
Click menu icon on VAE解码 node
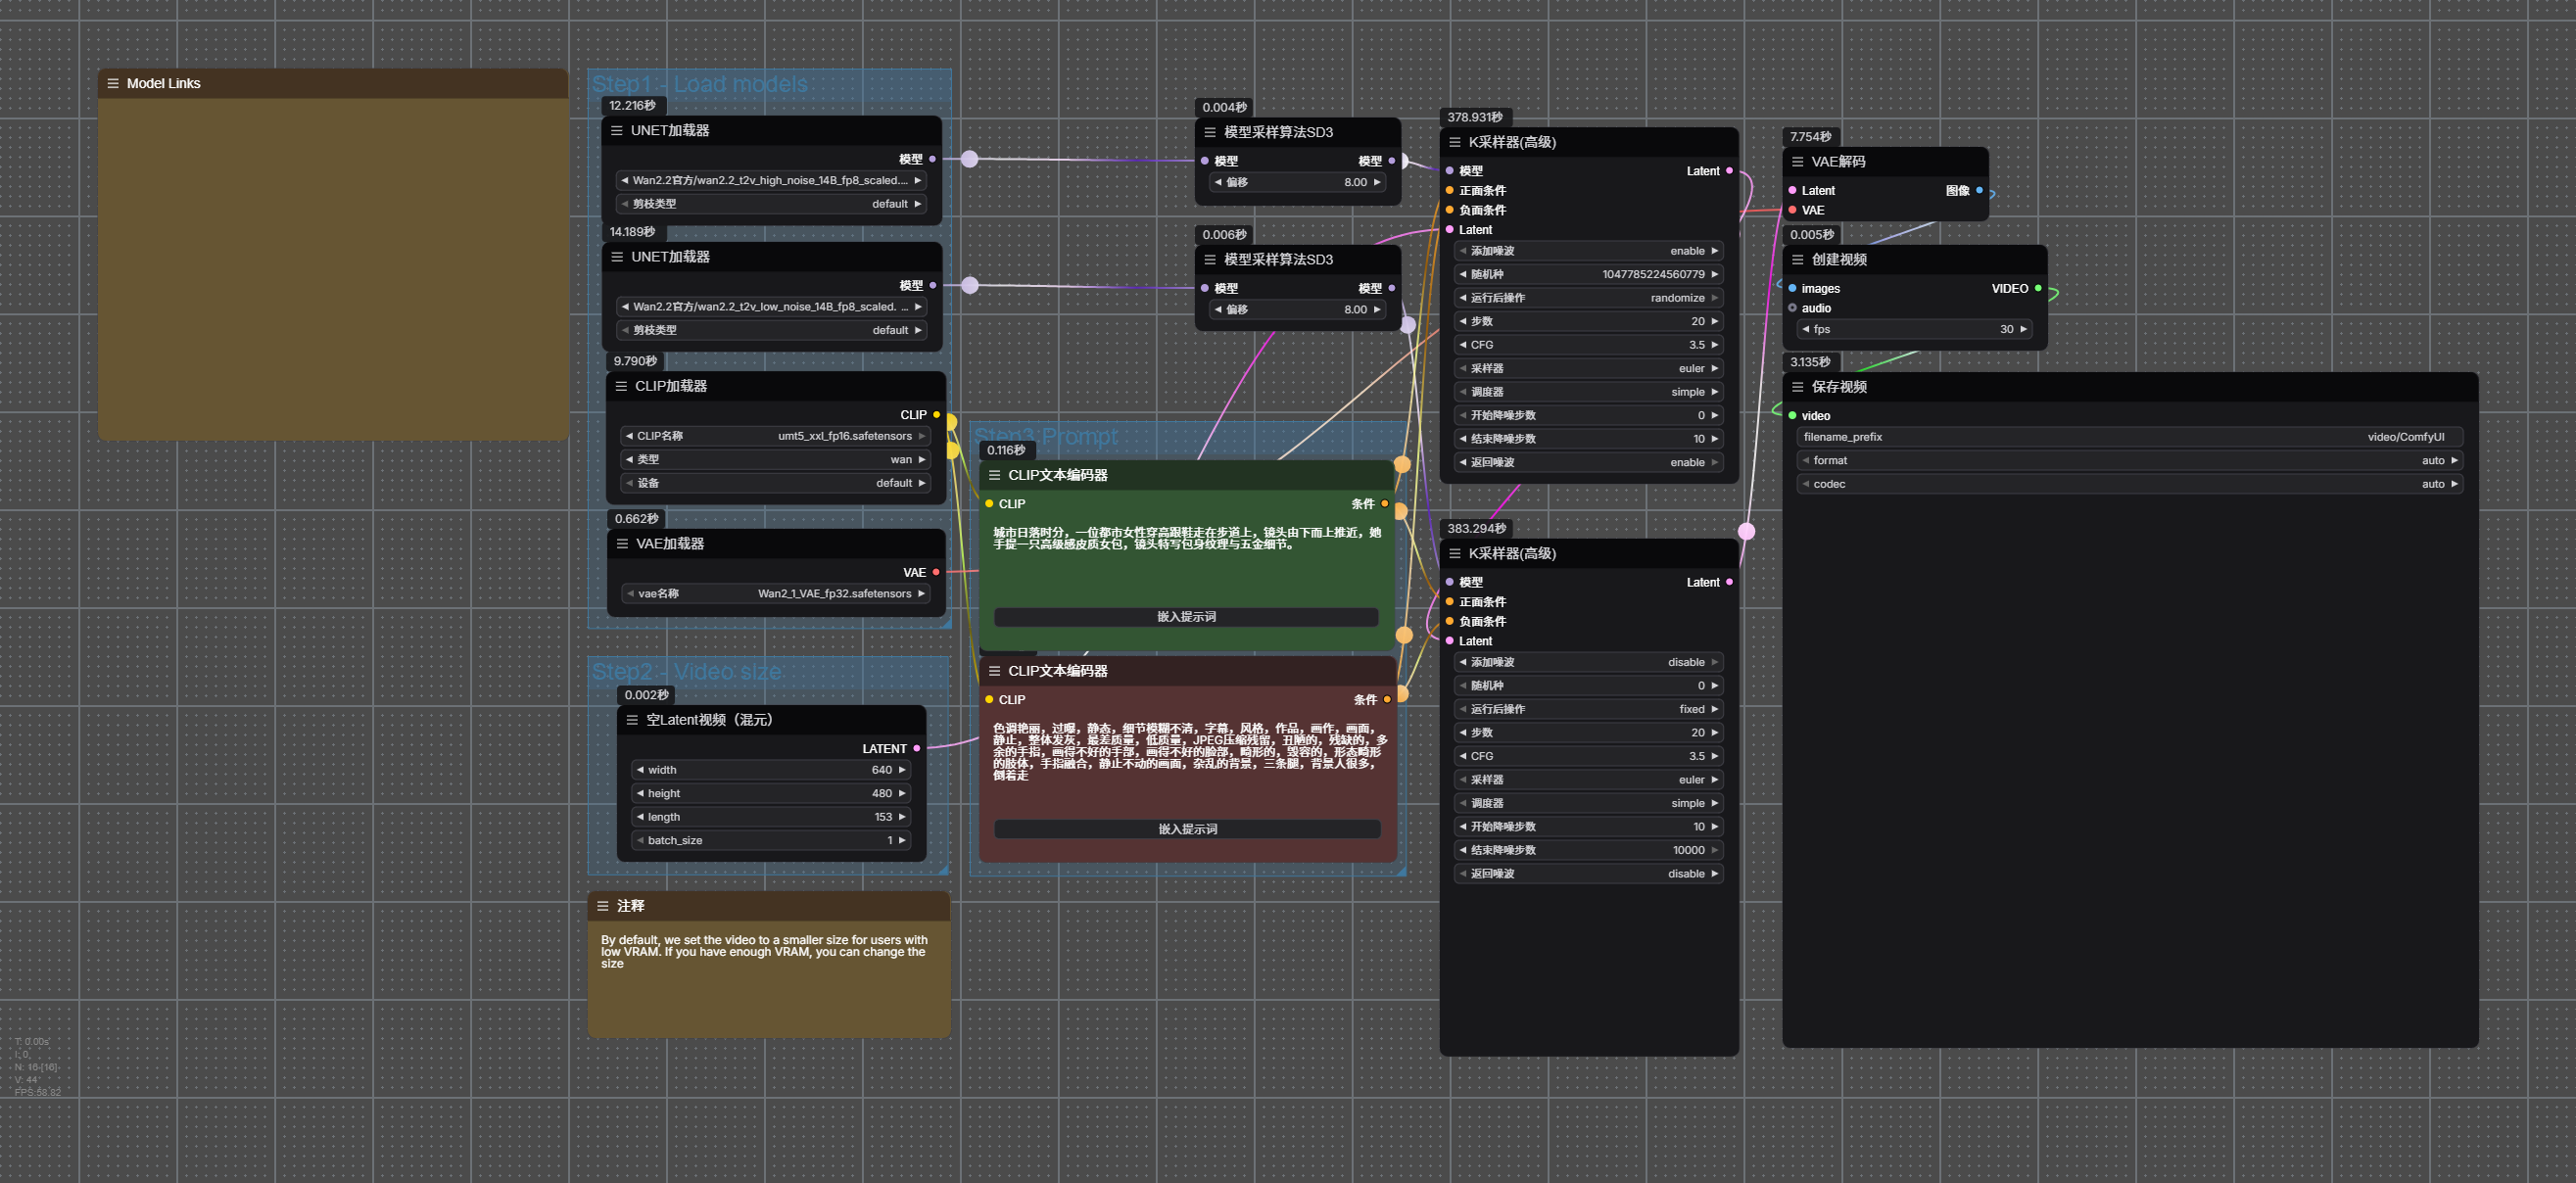tap(1797, 162)
